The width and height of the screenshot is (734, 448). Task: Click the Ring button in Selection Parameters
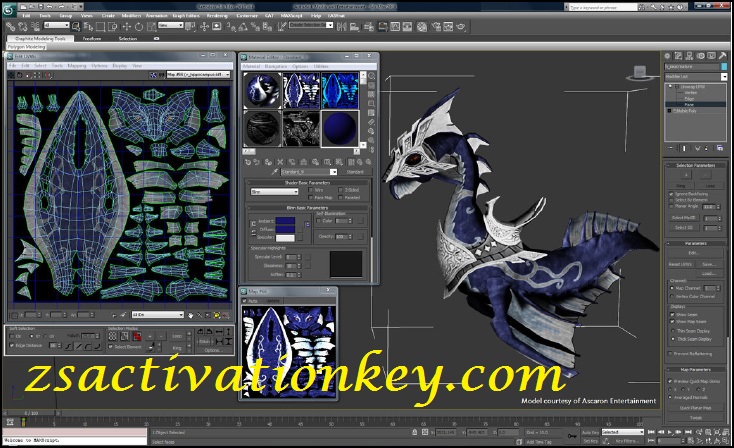coord(680,186)
